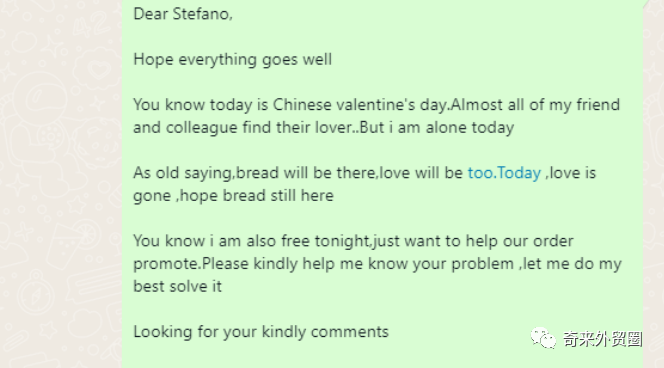
Task: Click "gone ,hope bread still here" line
Action: click(233, 196)
